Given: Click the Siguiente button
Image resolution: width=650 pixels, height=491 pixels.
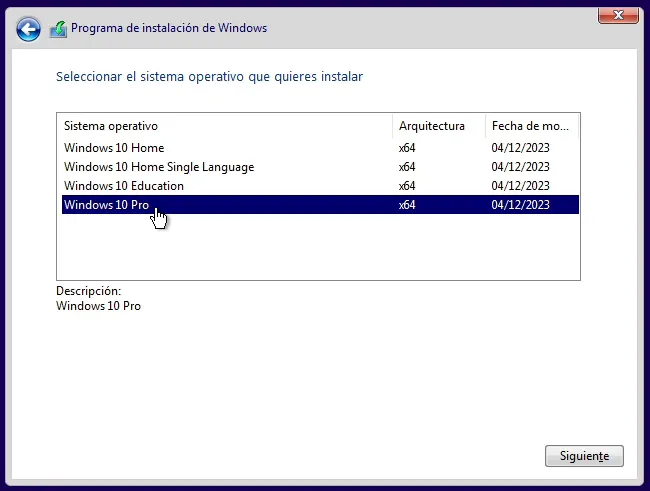Looking at the screenshot, I should click(584, 456).
